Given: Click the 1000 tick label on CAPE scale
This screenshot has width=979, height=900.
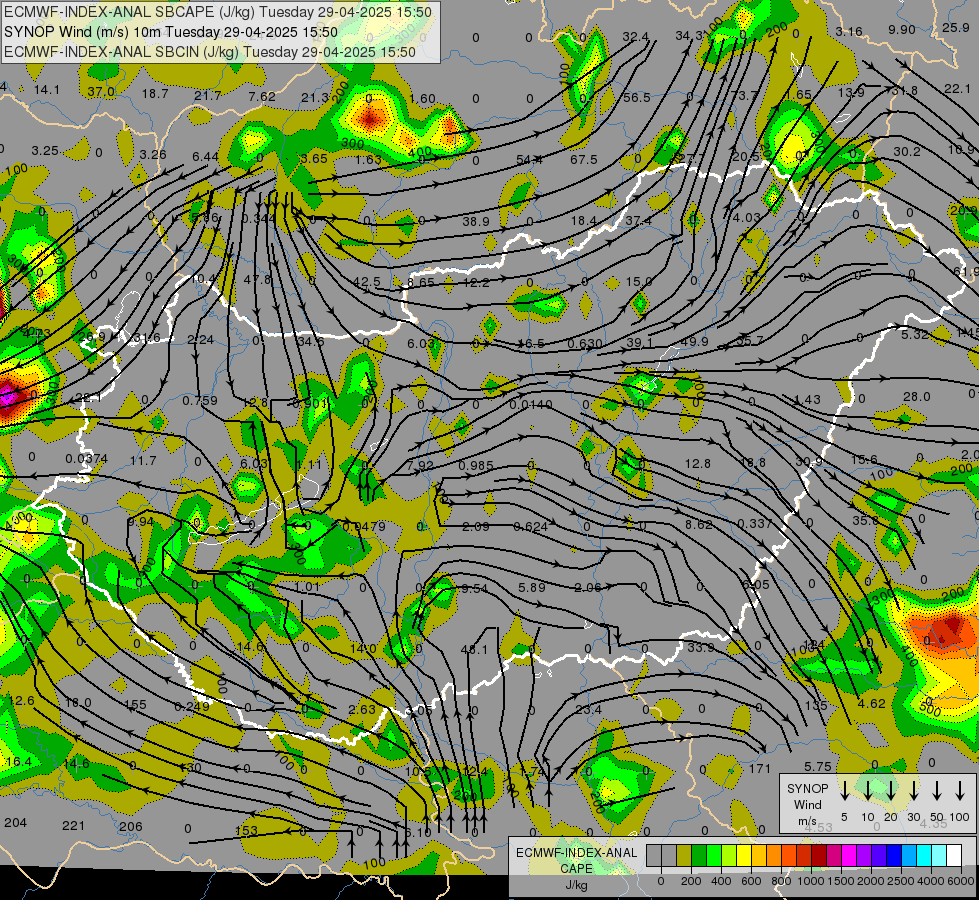Looking at the screenshot, I should [x=811, y=881].
